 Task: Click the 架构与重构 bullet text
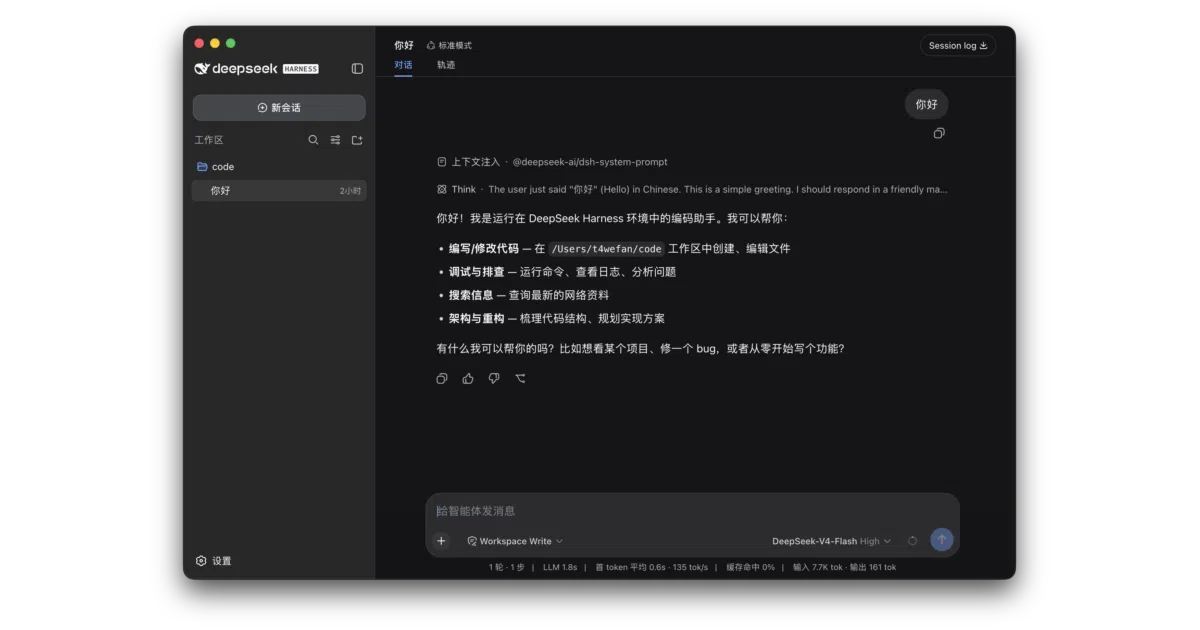pos(477,318)
